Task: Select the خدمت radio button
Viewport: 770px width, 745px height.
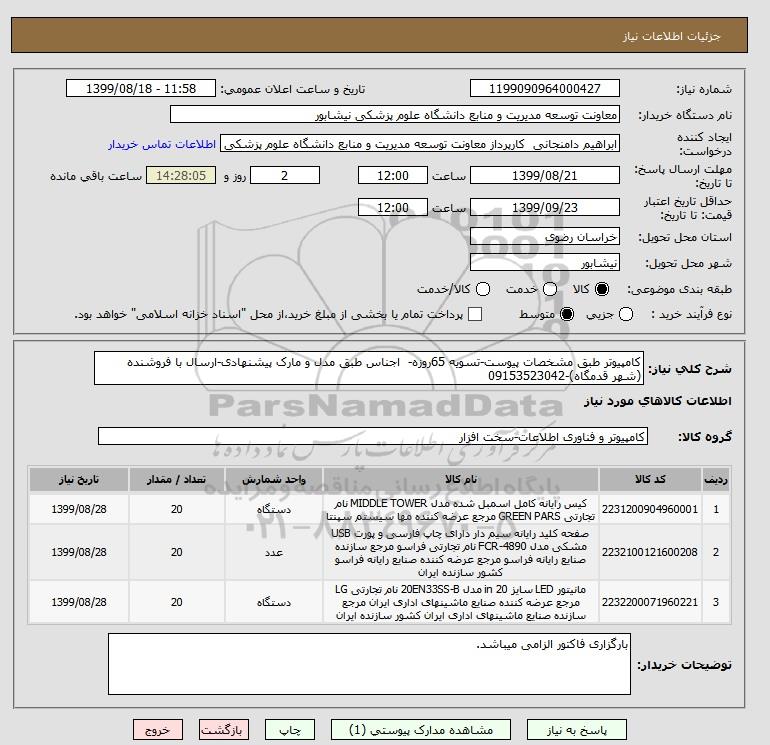Action: click(550, 289)
